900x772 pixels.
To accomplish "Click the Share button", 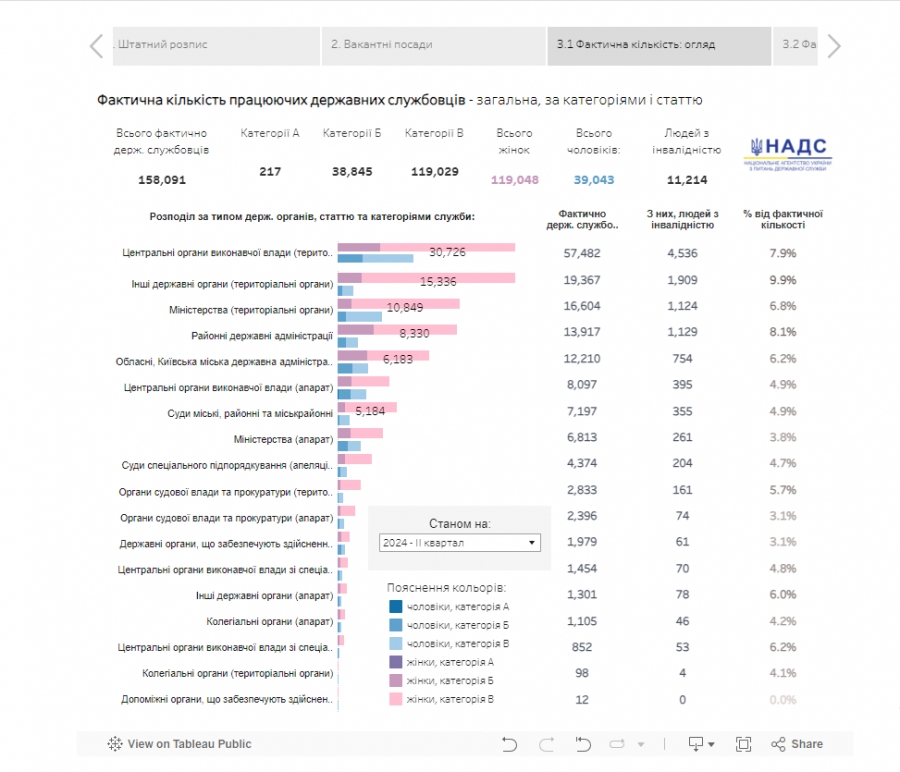I will pos(797,744).
